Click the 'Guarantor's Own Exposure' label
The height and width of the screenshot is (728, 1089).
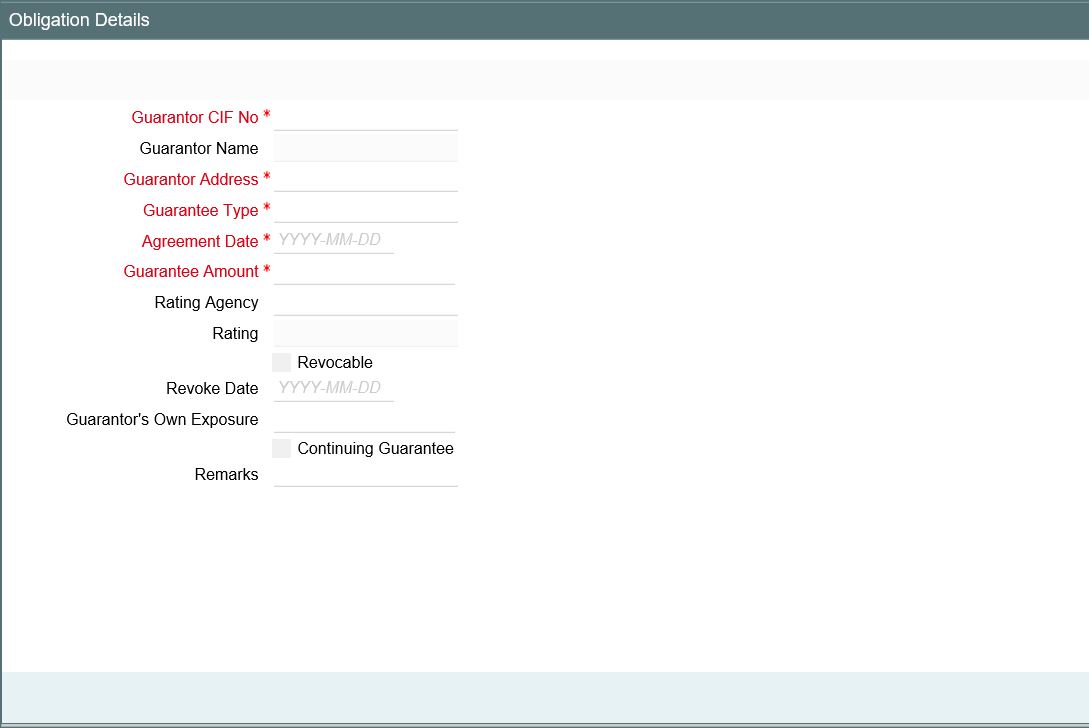(163, 420)
